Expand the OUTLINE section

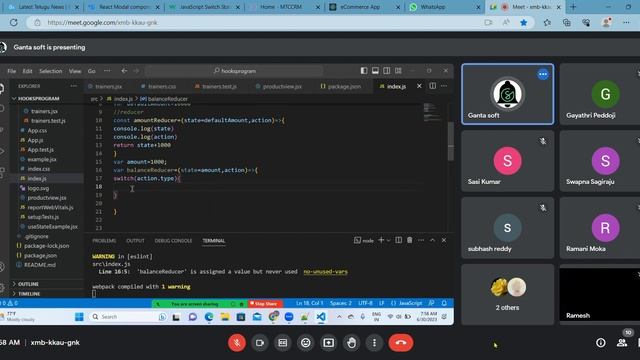pos(28,284)
